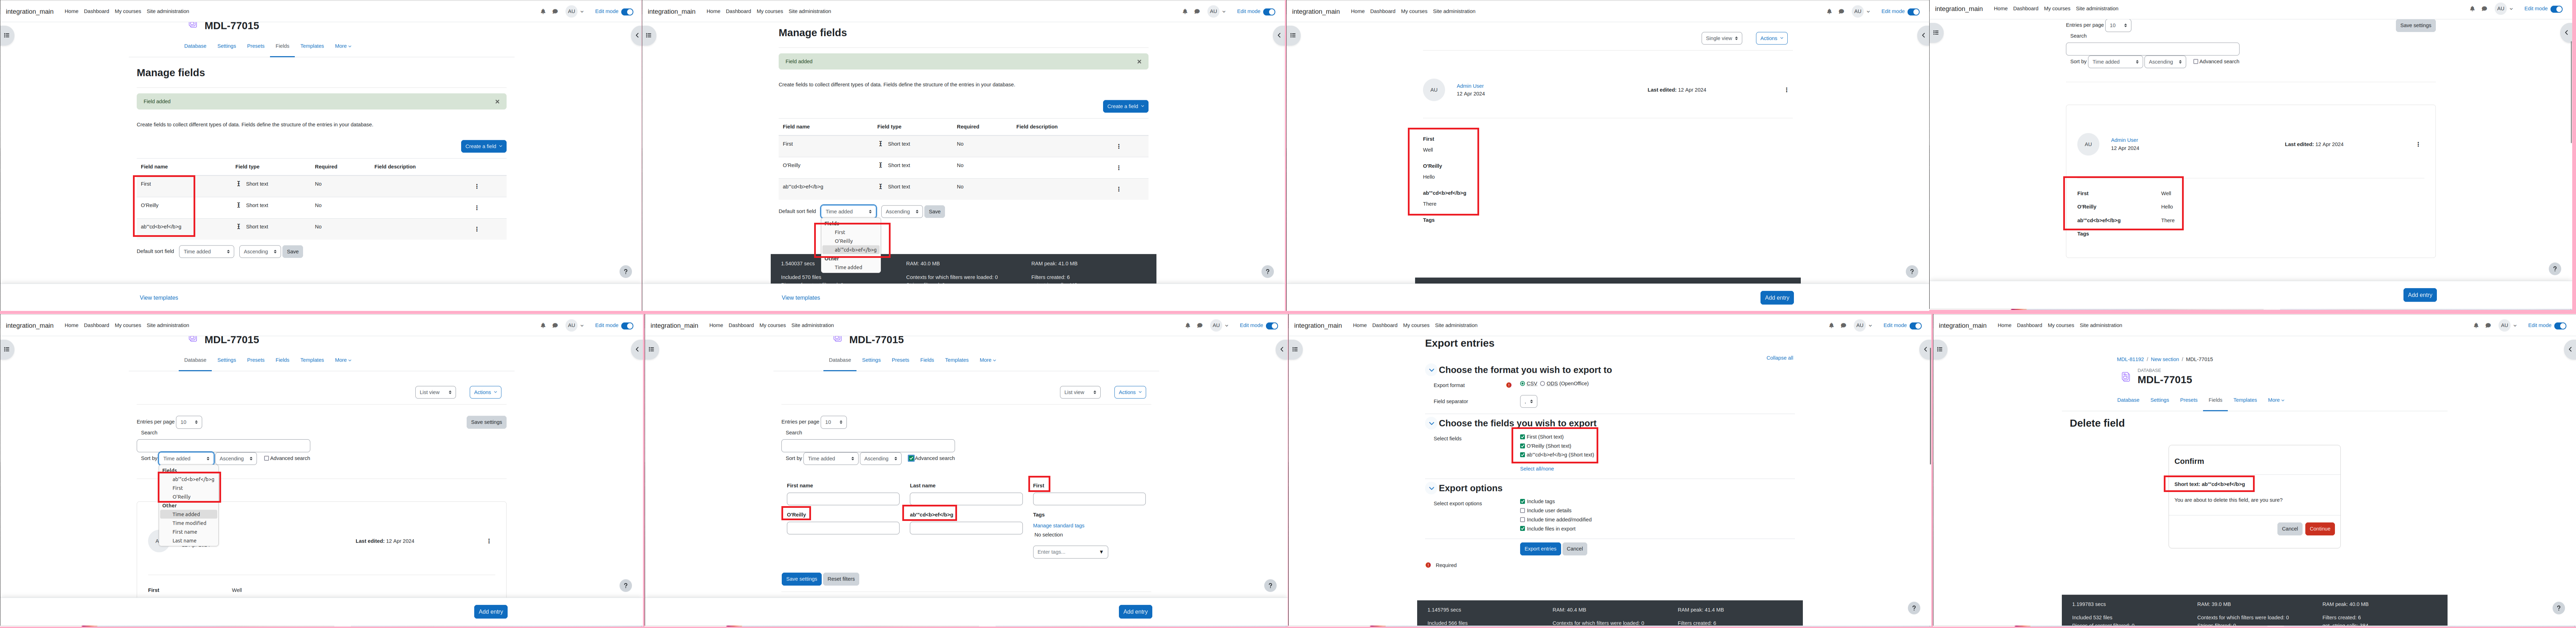Image resolution: width=2576 pixels, height=628 pixels.
Task: Click the Export entries button
Action: (x=1540, y=549)
